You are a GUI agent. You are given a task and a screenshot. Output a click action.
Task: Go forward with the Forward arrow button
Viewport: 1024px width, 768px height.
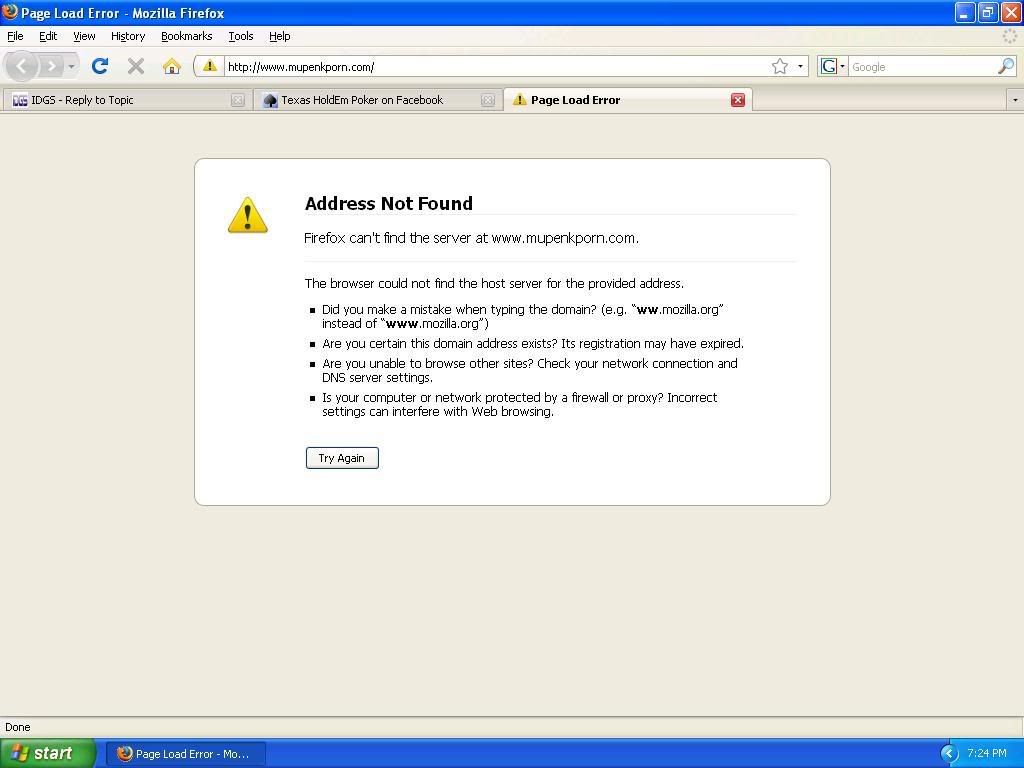click(51, 66)
